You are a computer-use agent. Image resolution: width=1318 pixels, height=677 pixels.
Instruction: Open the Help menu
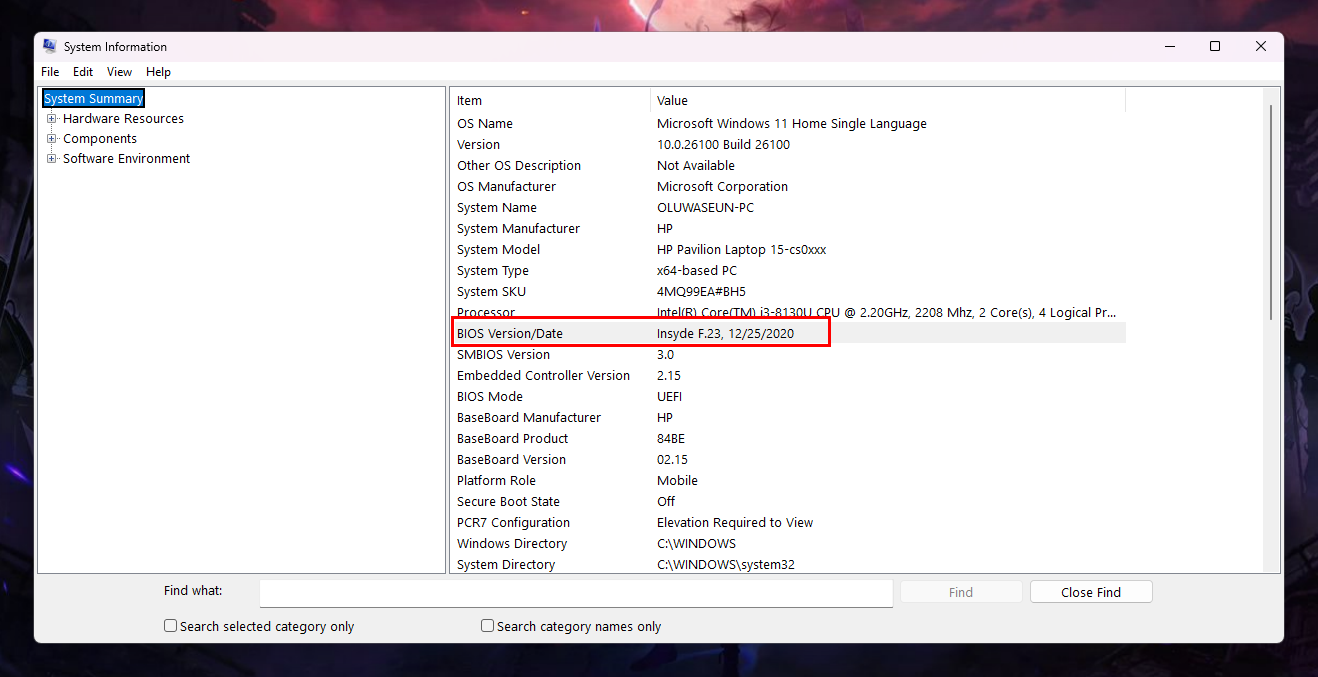(158, 71)
